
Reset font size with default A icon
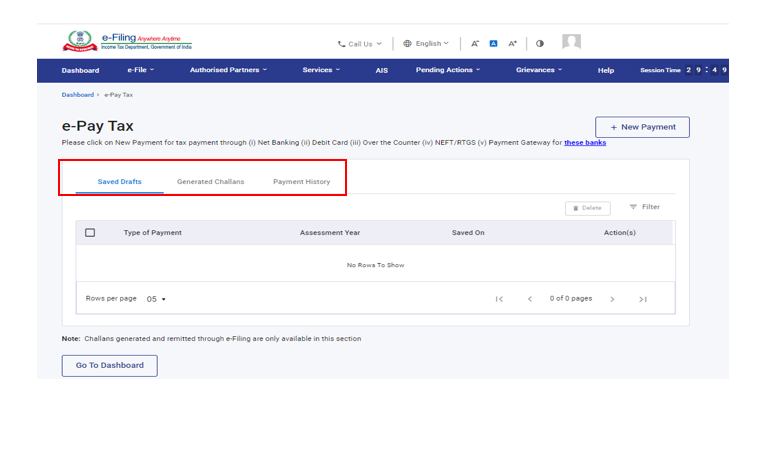[x=494, y=44]
